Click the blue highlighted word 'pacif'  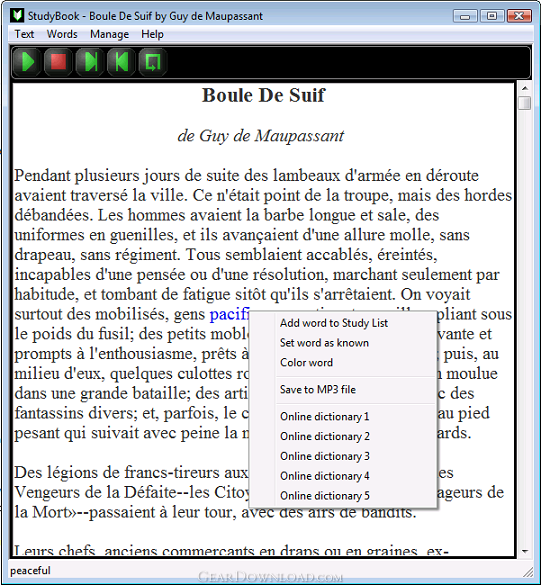tap(229, 314)
